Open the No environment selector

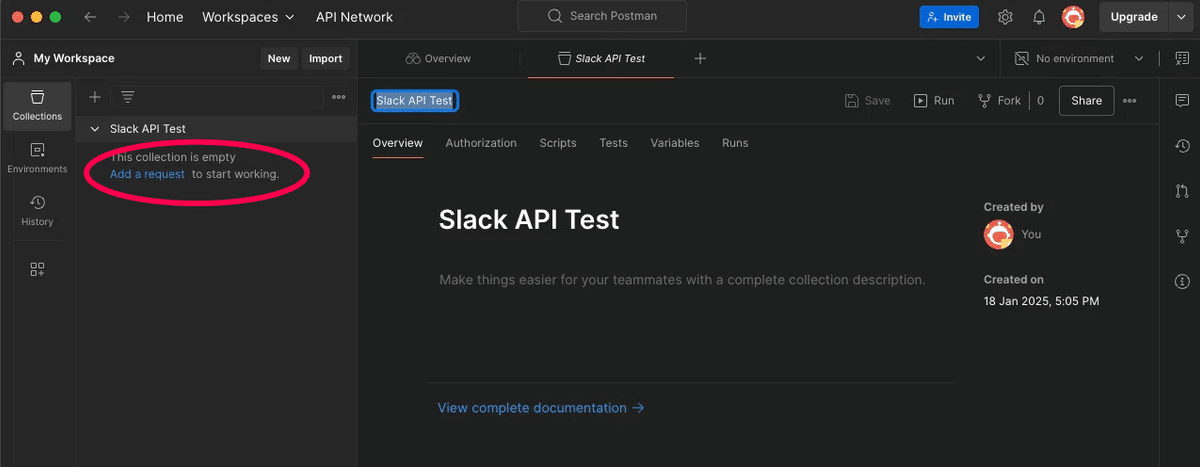1079,59
